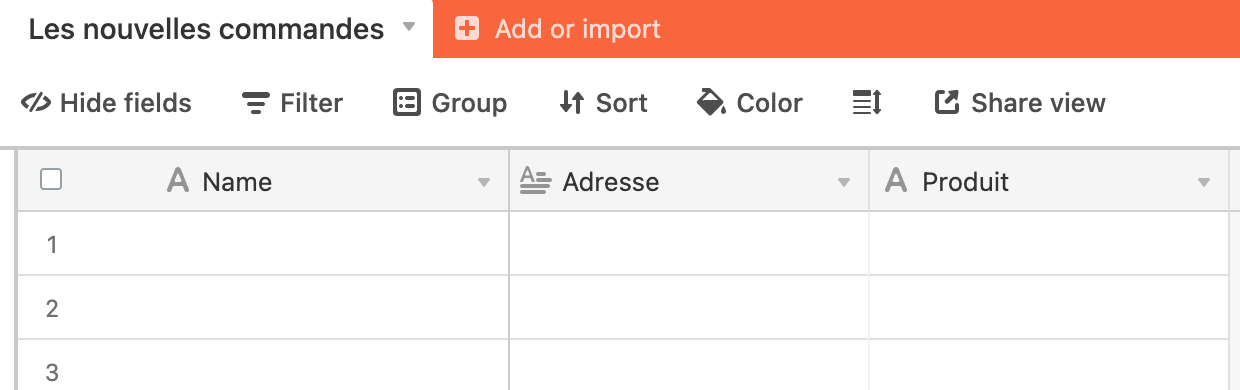This screenshot has width=1240, height=390.
Task: Open Les nouvelles commandes table dropdown arrow
Action: click(x=408, y=28)
